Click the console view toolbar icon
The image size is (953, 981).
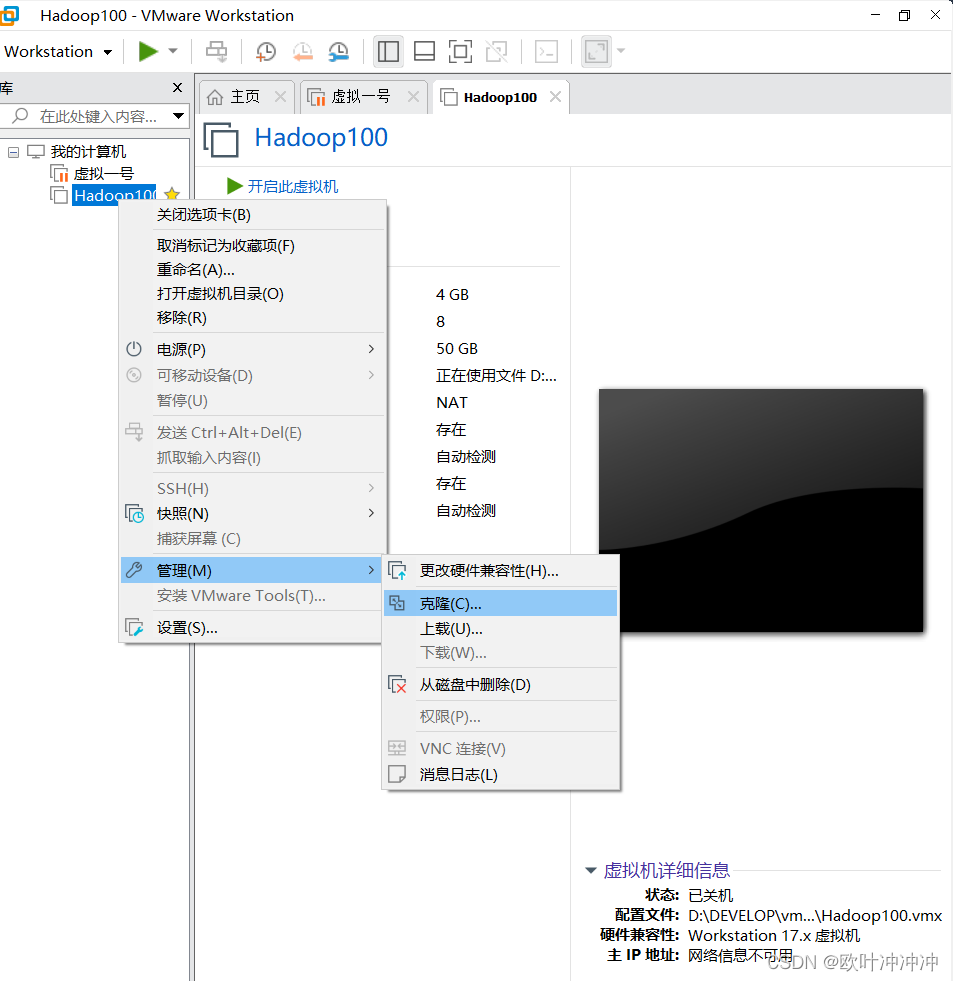point(546,51)
